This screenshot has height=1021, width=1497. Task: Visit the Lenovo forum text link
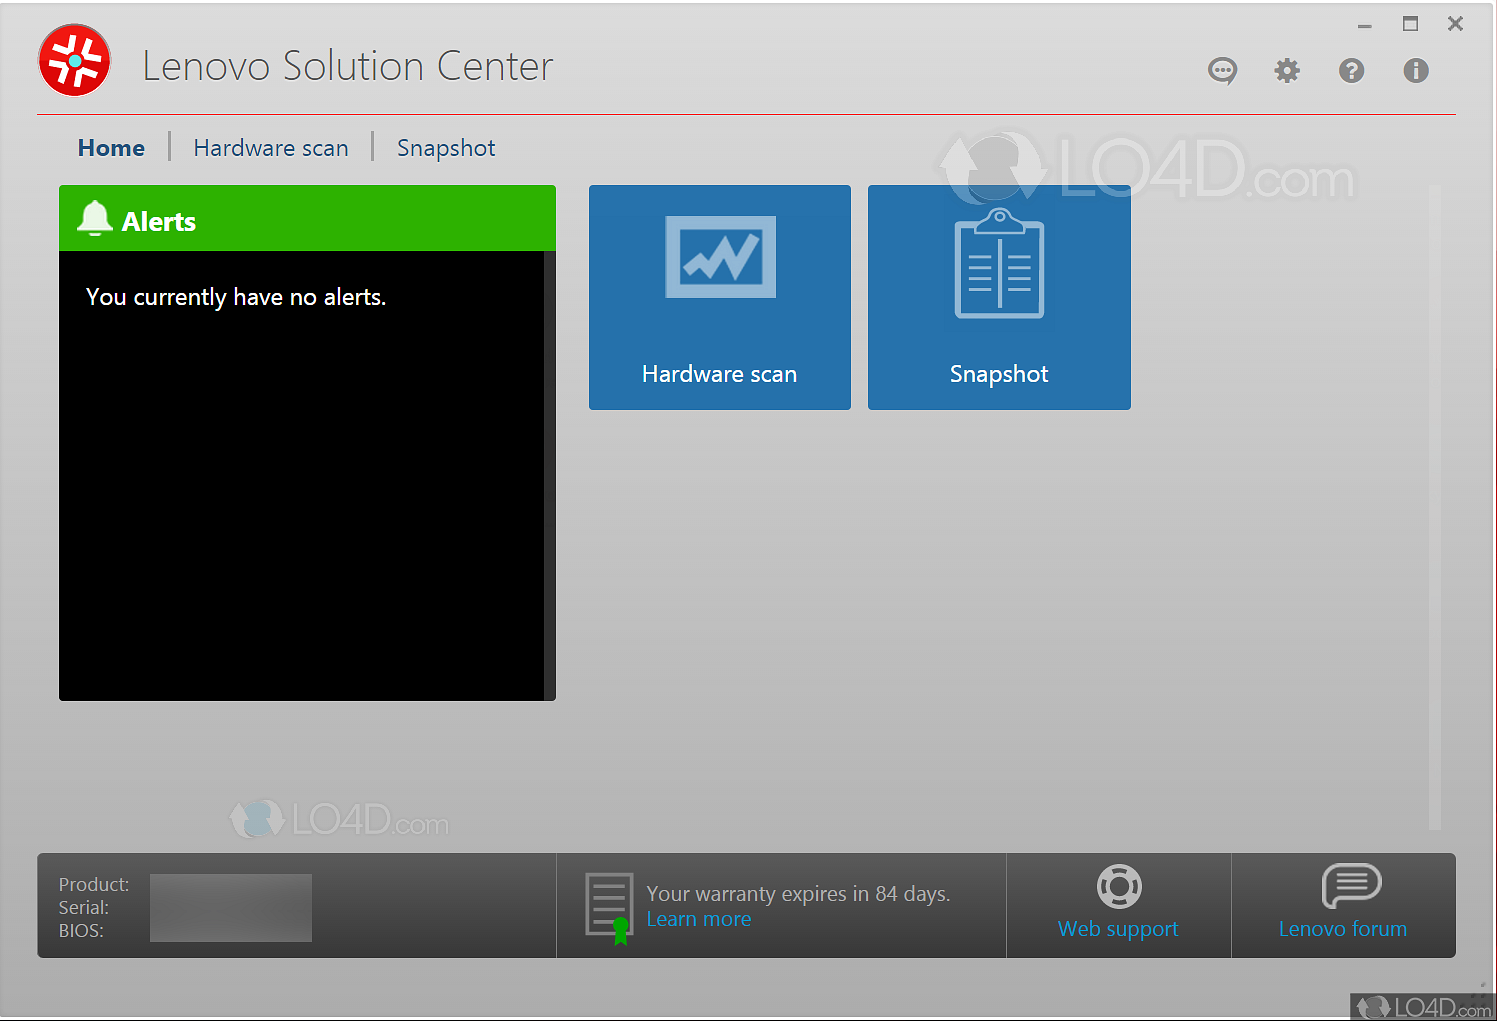click(1342, 929)
